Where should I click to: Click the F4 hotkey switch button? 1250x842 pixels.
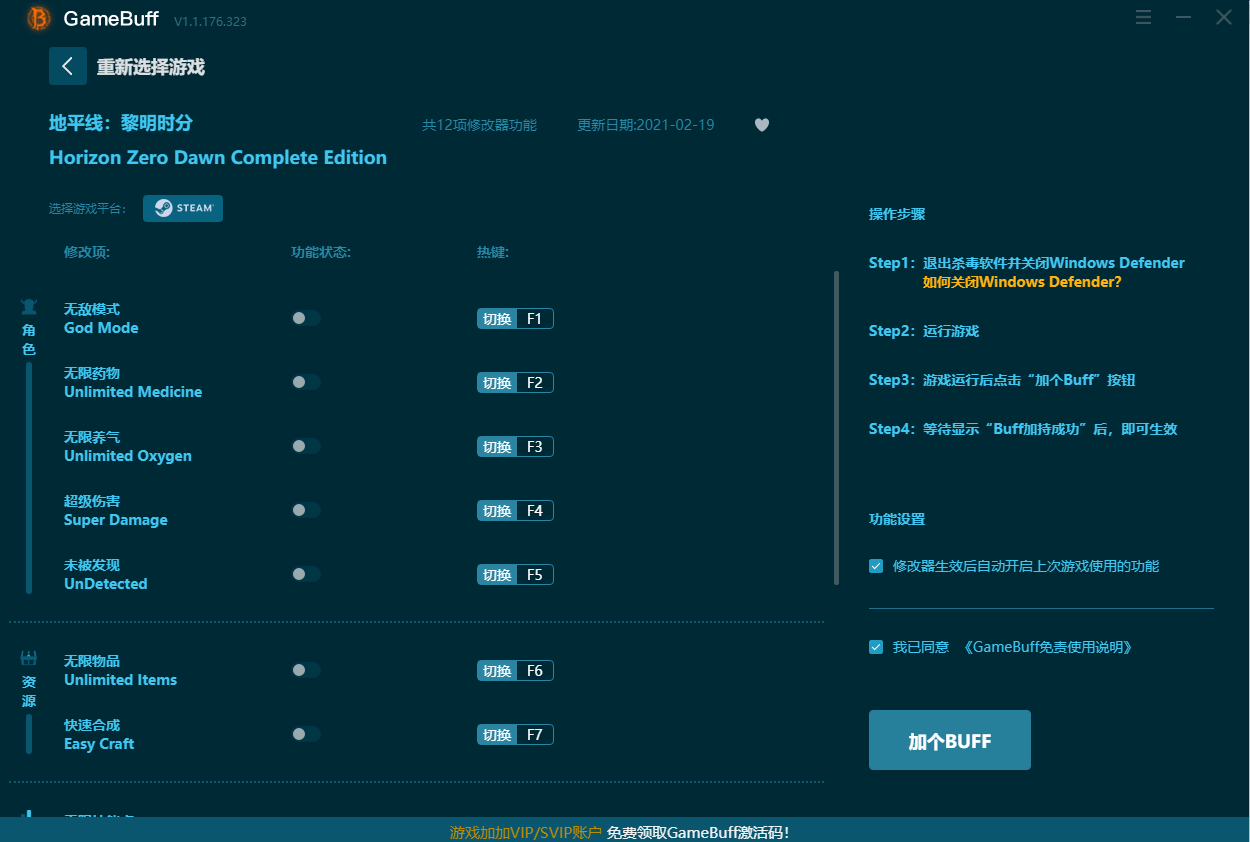pos(515,511)
